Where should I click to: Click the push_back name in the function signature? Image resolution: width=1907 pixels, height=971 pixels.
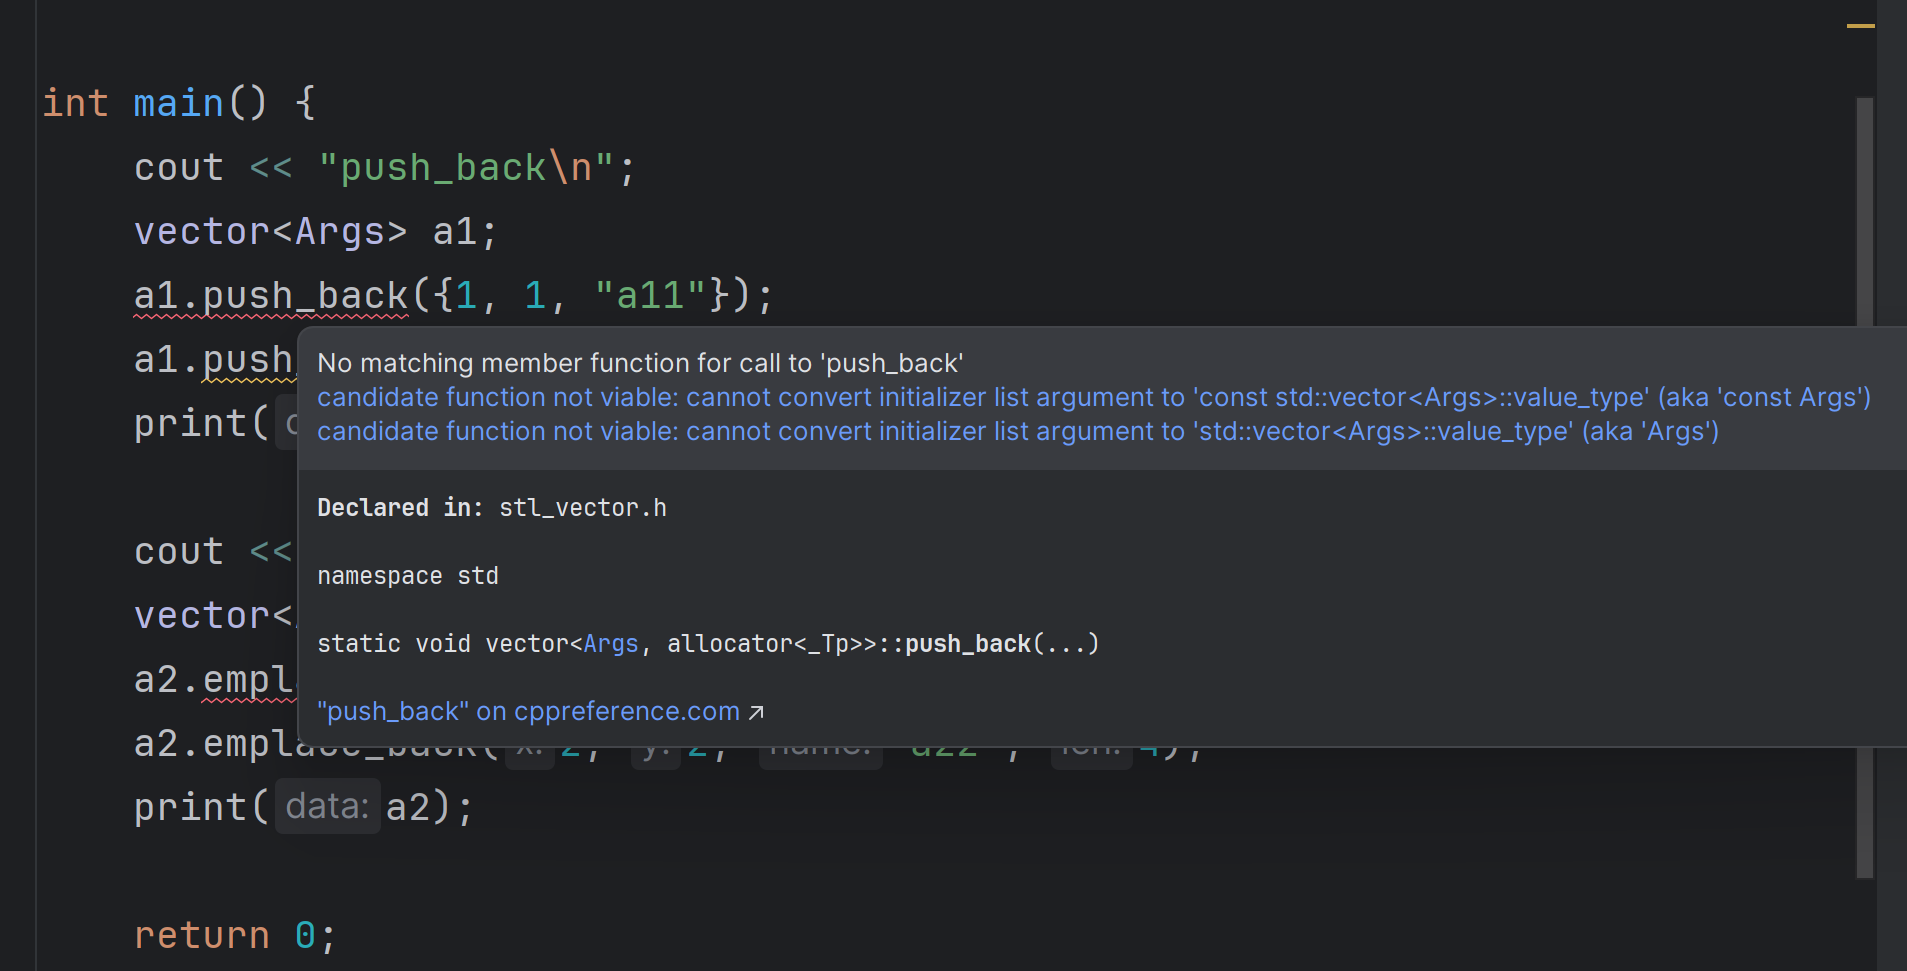click(x=965, y=644)
